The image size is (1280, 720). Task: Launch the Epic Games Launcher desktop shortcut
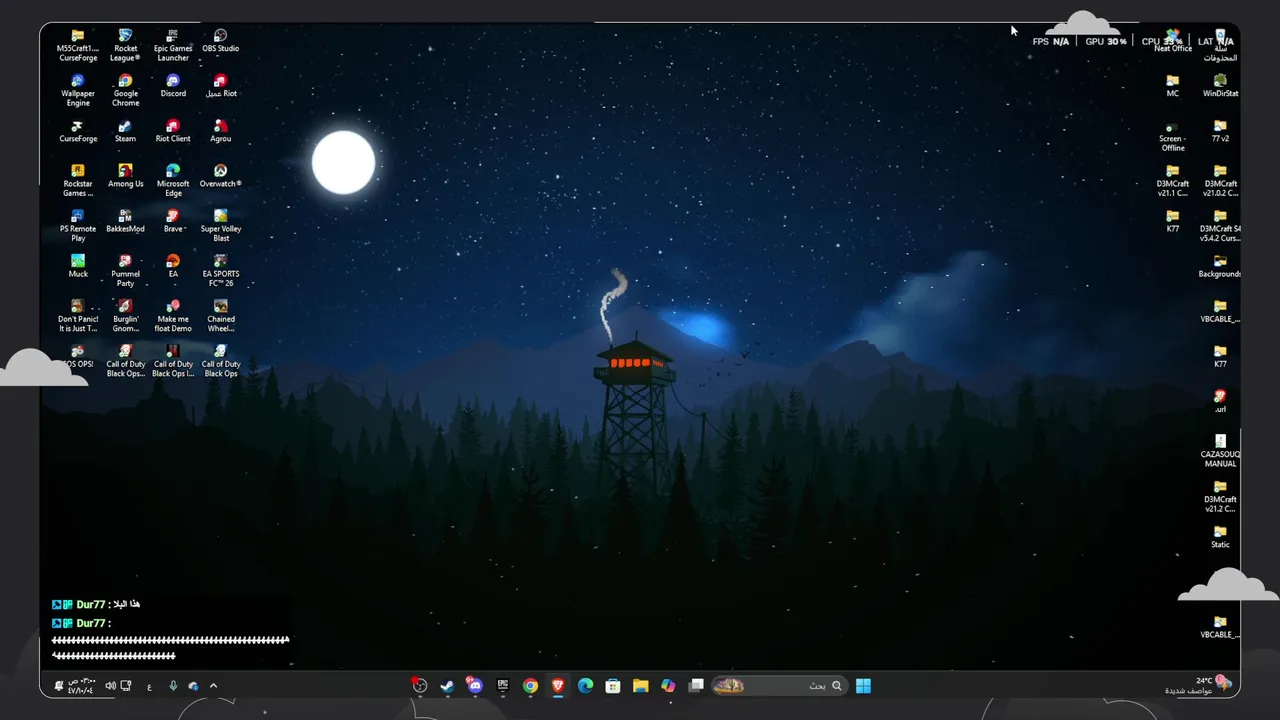pos(173,45)
